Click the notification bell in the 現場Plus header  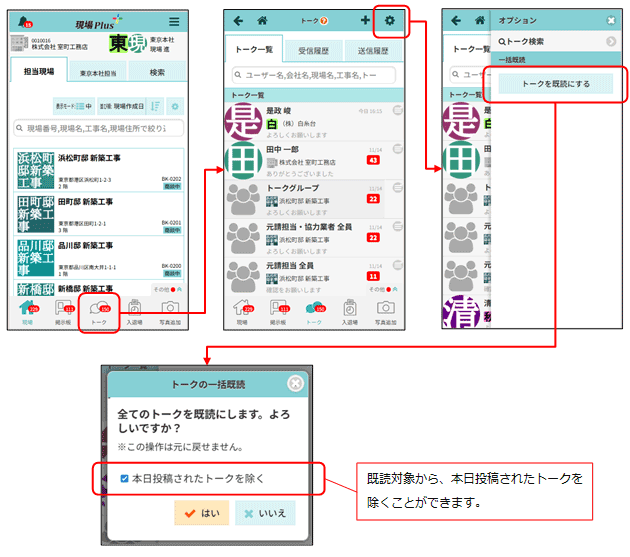(24, 21)
